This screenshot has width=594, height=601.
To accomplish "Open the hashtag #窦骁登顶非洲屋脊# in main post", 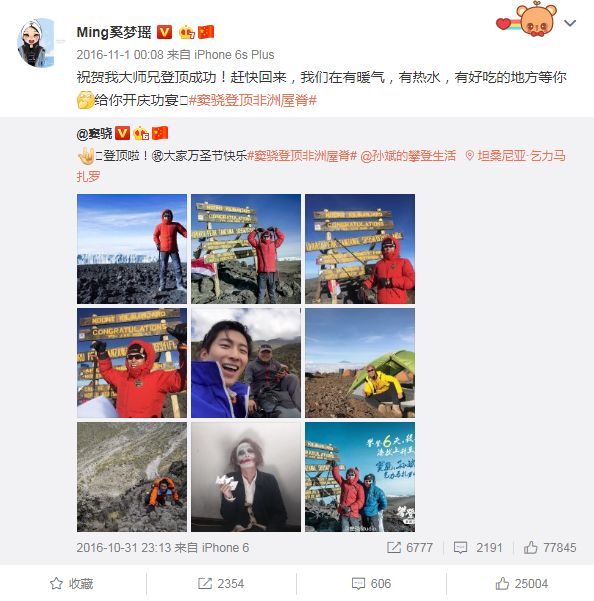I will point(253,100).
